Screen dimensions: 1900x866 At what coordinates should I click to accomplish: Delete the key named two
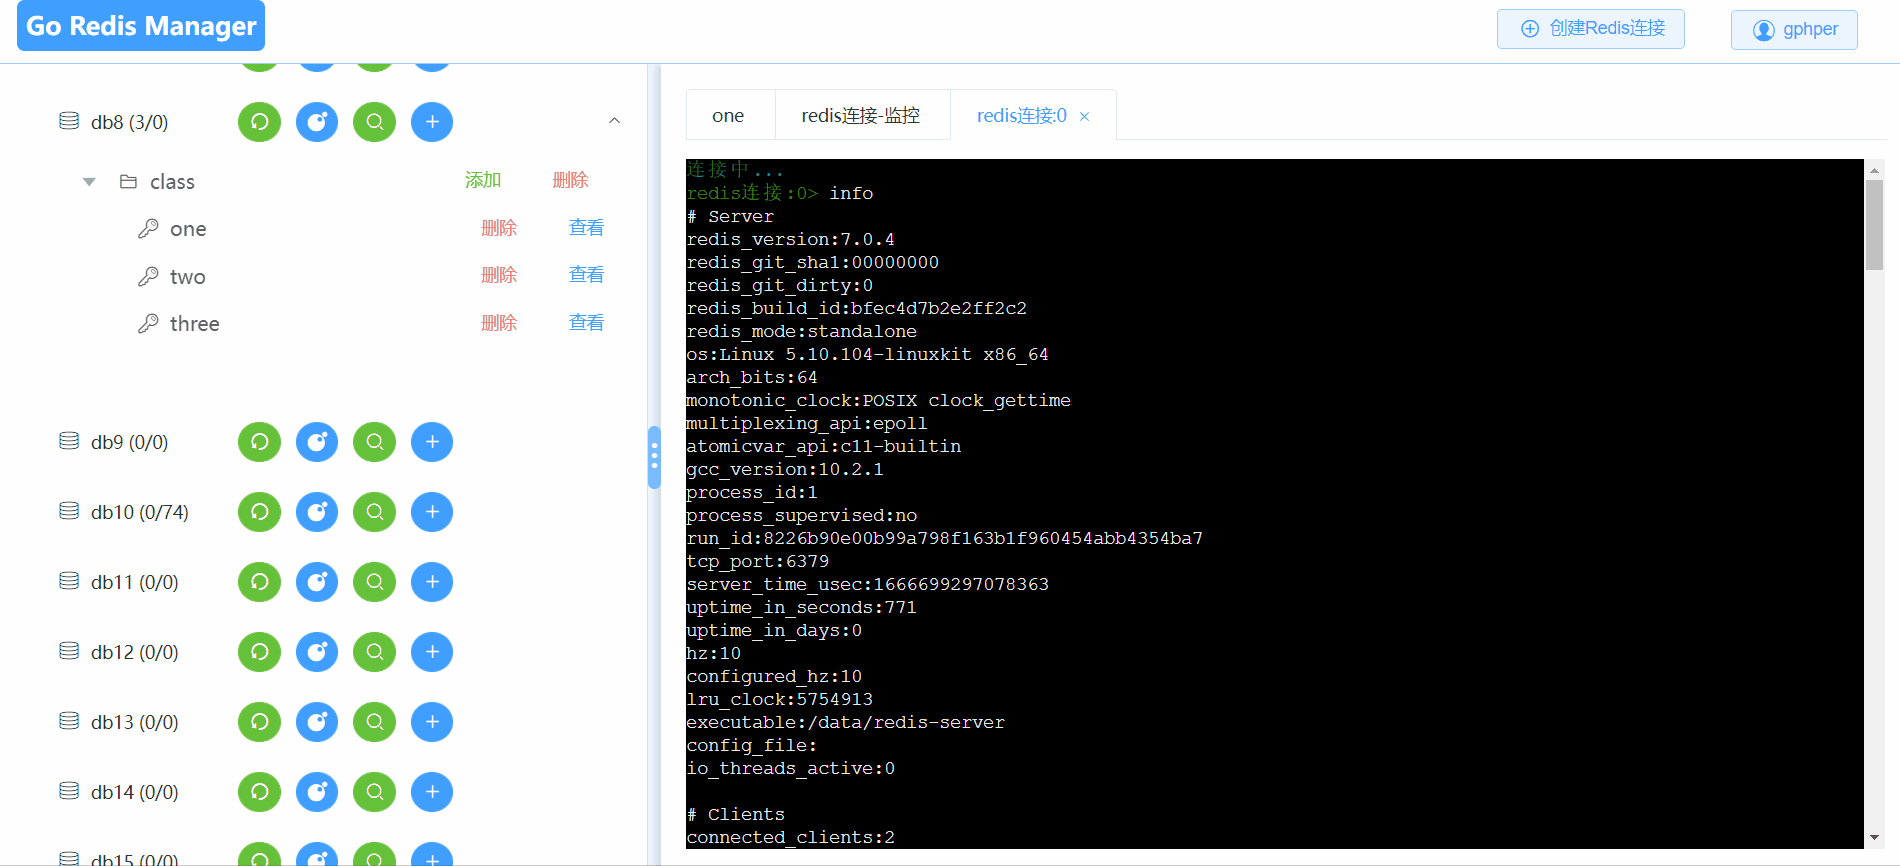pos(499,275)
